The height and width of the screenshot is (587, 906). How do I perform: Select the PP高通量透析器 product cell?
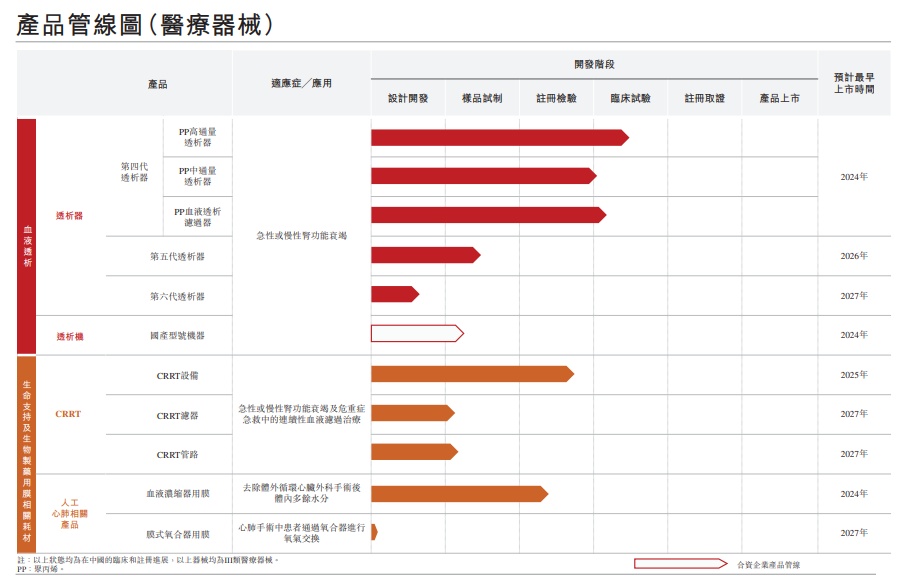click(198, 138)
